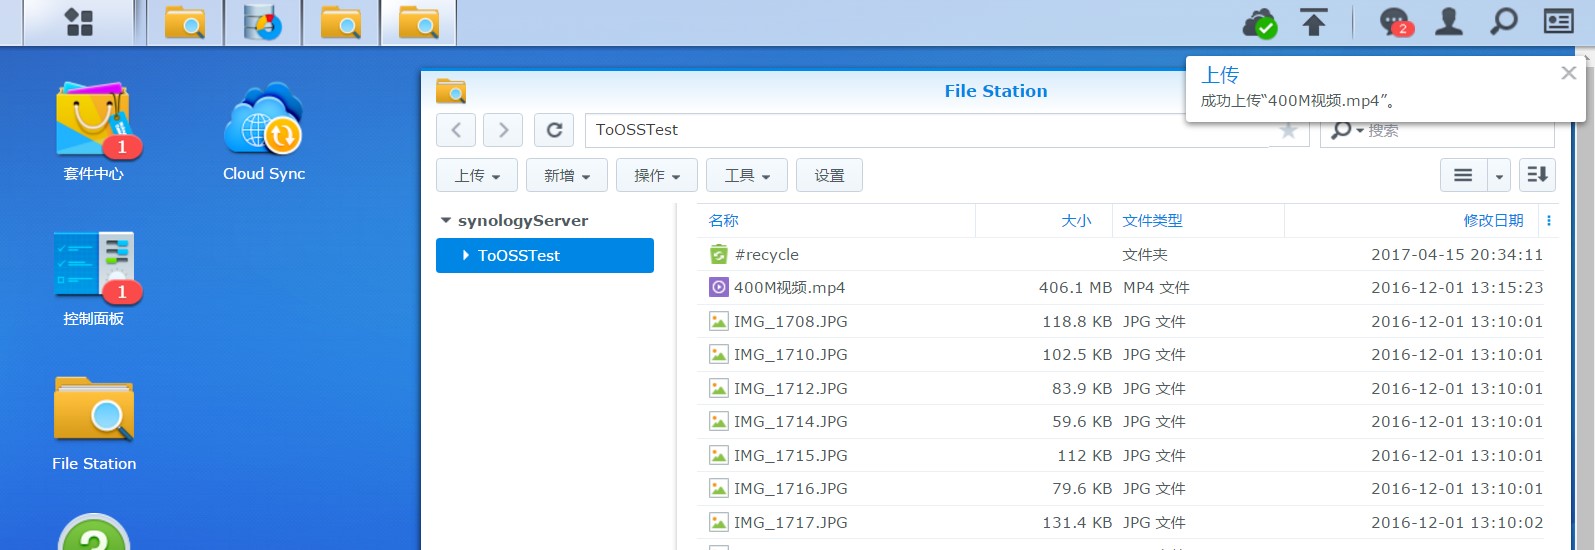
Task: Open the Storage Analyzer taskbar icon
Action: point(263,22)
